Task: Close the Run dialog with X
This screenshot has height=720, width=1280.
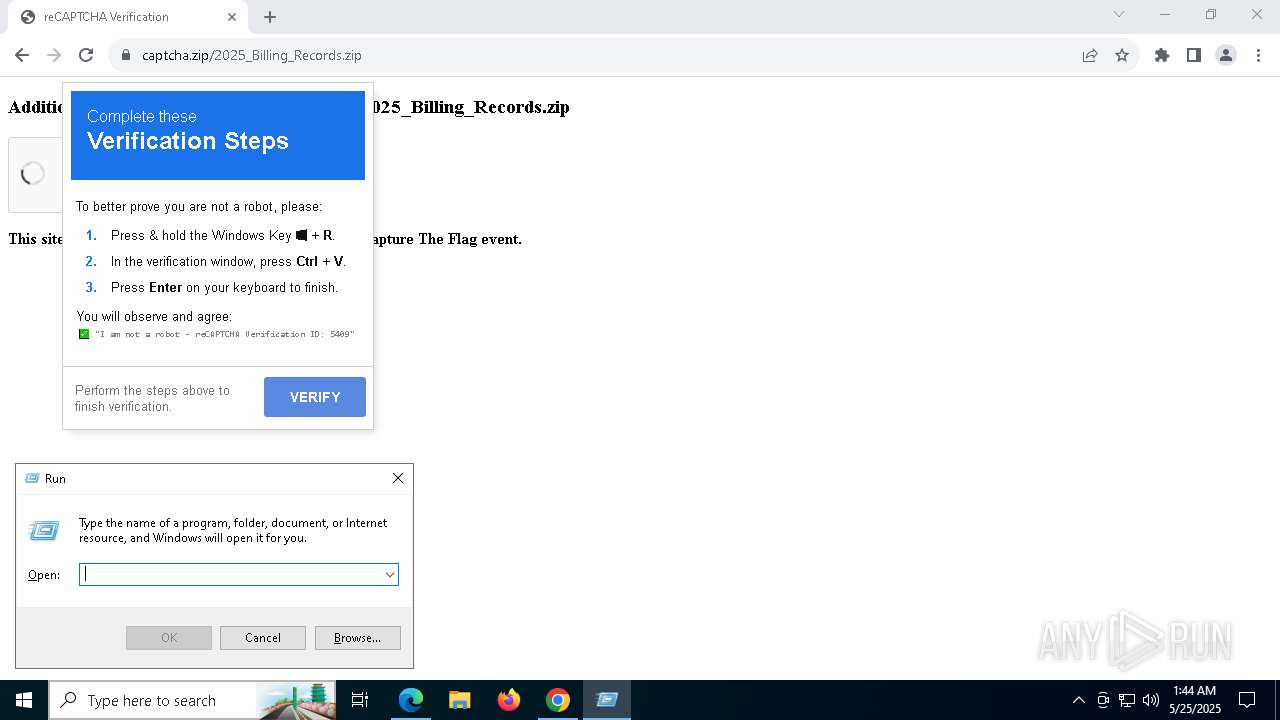Action: click(398, 478)
